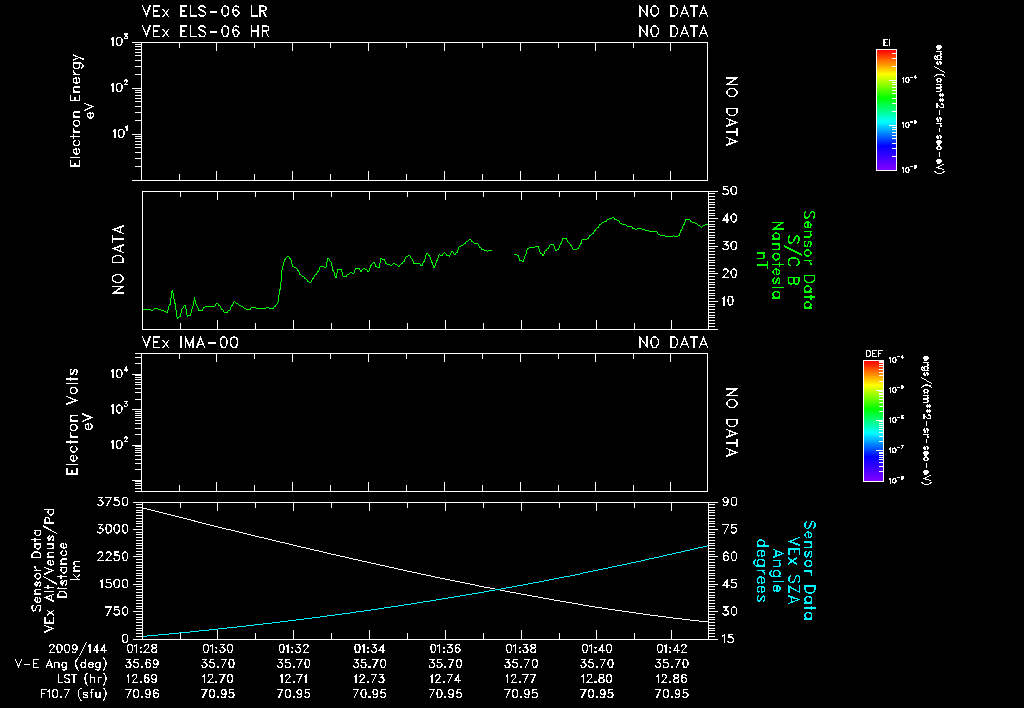Click the 75 degree SZA tick label
This screenshot has height=708, width=1024.
[x=729, y=529]
